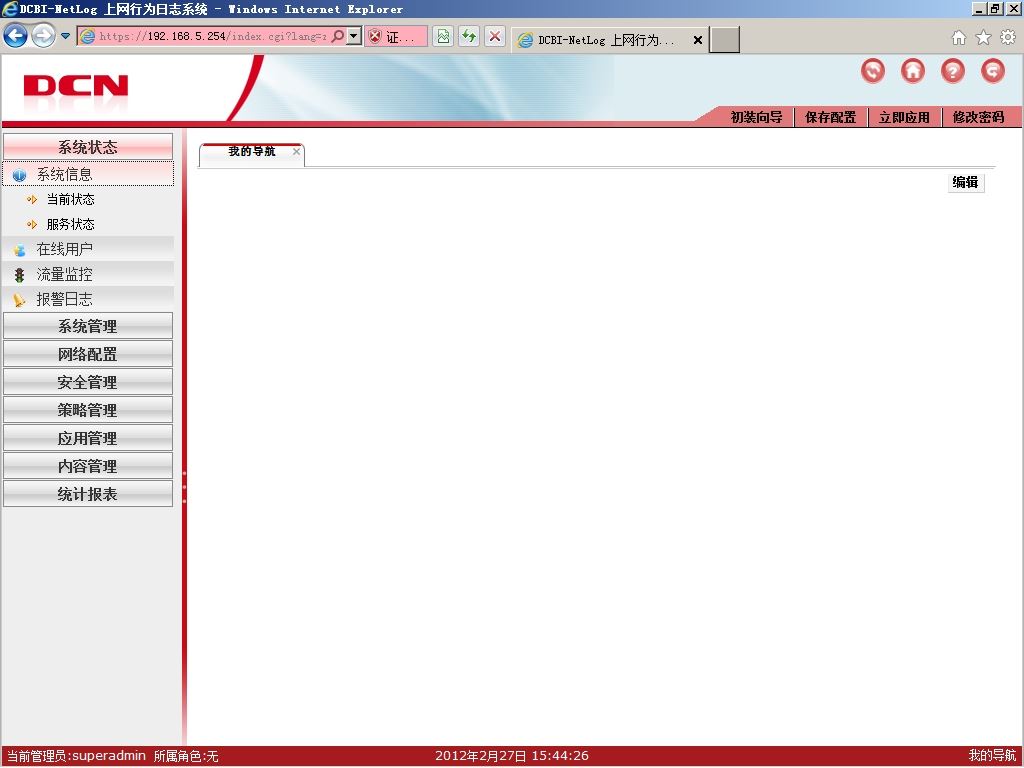1024x768 pixels.
Task: Click 立即应用 apply now button
Action: [904, 118]
